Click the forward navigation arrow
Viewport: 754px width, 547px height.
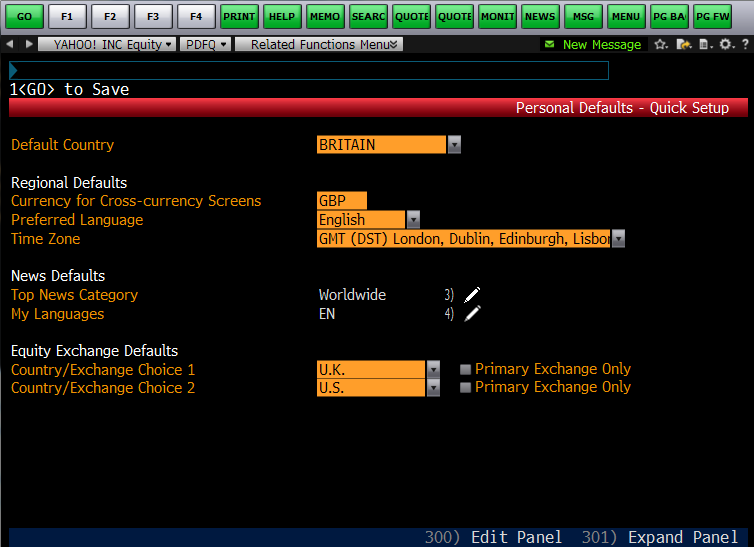point(28,45)
